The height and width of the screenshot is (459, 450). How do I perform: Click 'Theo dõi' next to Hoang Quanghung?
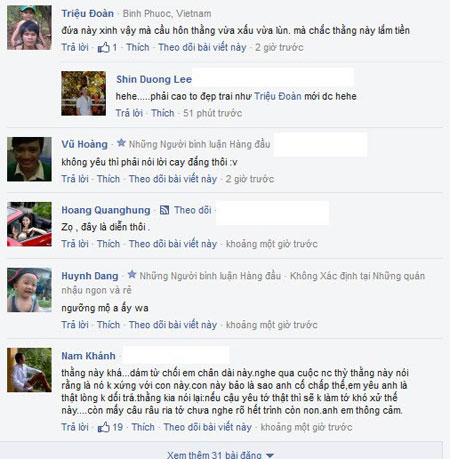click(x=193, y=210)
